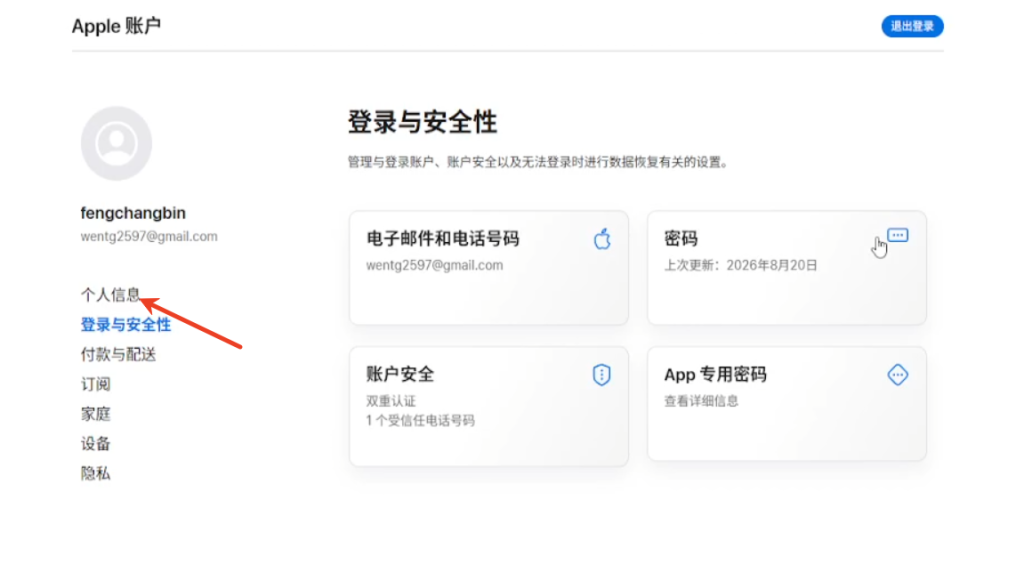The image size is (1024, 565).
Task: Select 登录与安全性 in the sidebar
Action: pos(125,325)
